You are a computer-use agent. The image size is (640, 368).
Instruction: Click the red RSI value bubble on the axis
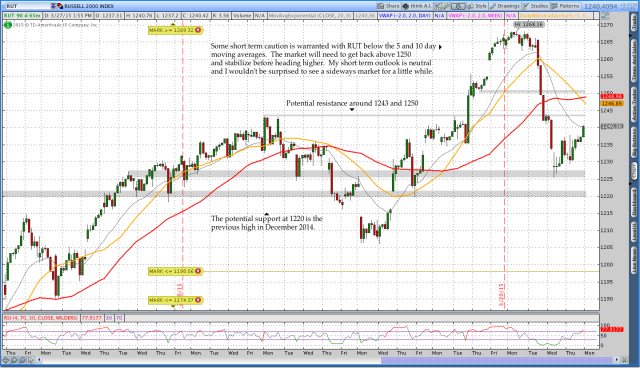click(x=612, y=329)
